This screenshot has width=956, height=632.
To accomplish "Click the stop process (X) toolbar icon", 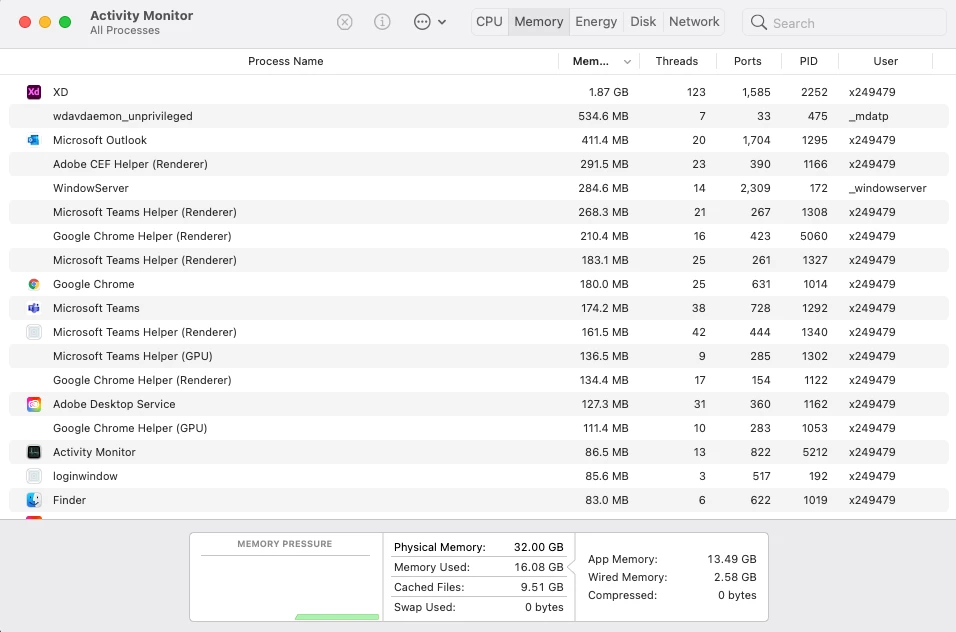I will 344,23.
